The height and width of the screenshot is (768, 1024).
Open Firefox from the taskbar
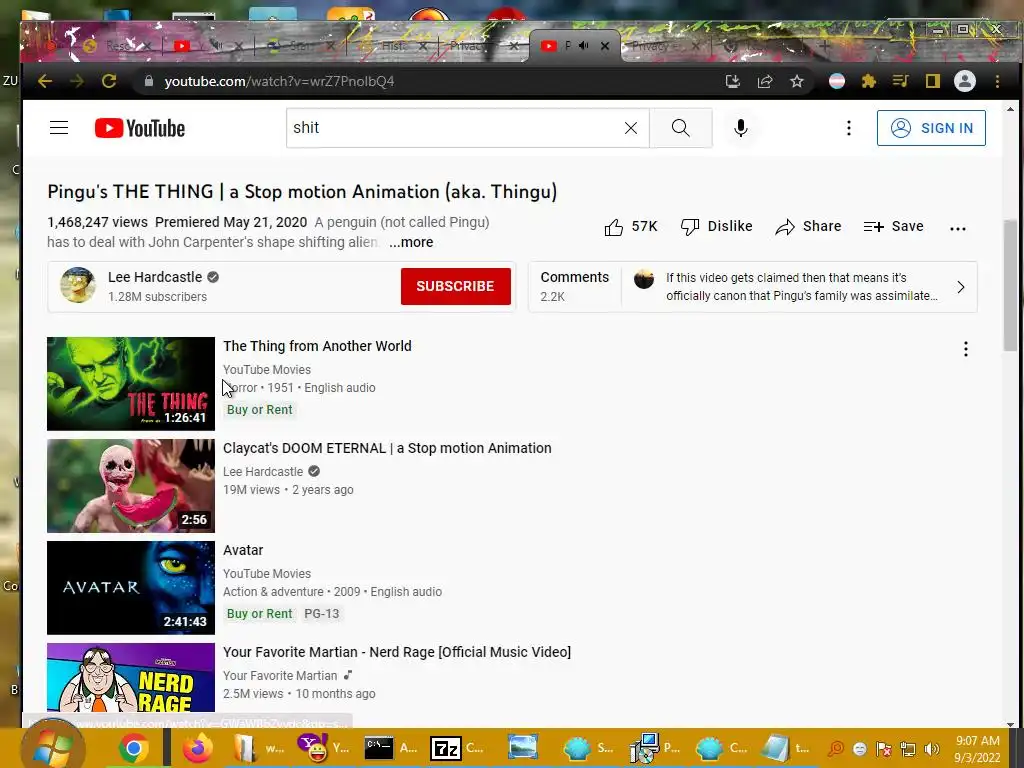tap(198, 748)
